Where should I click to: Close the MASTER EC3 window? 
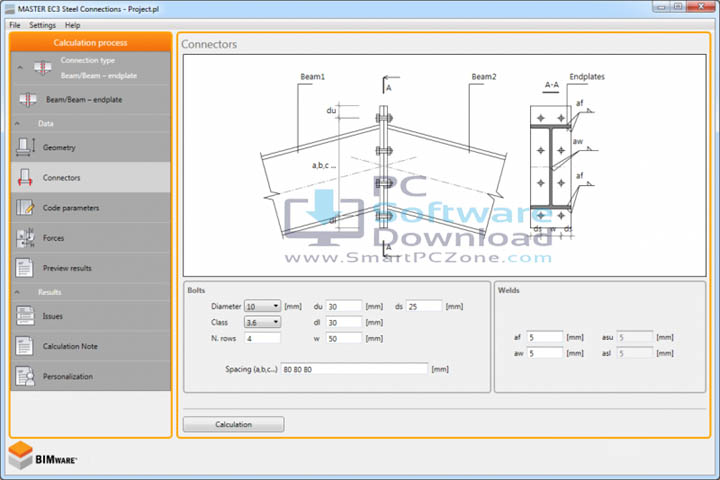tap(701, 7)
